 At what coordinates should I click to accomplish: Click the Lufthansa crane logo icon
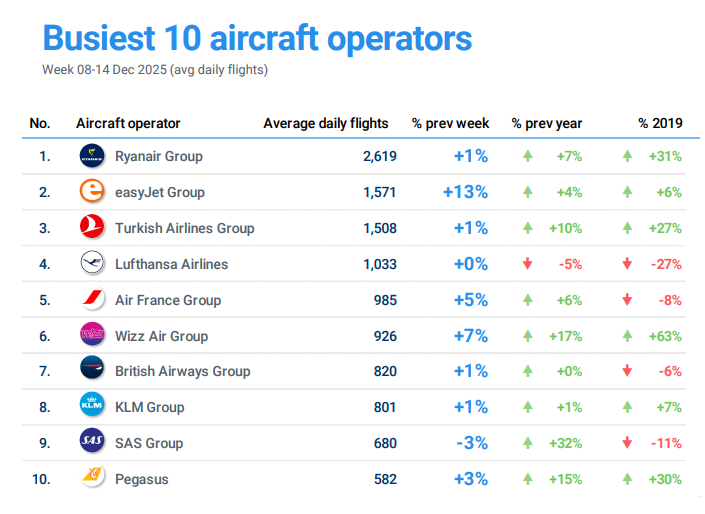pos(92,264)
